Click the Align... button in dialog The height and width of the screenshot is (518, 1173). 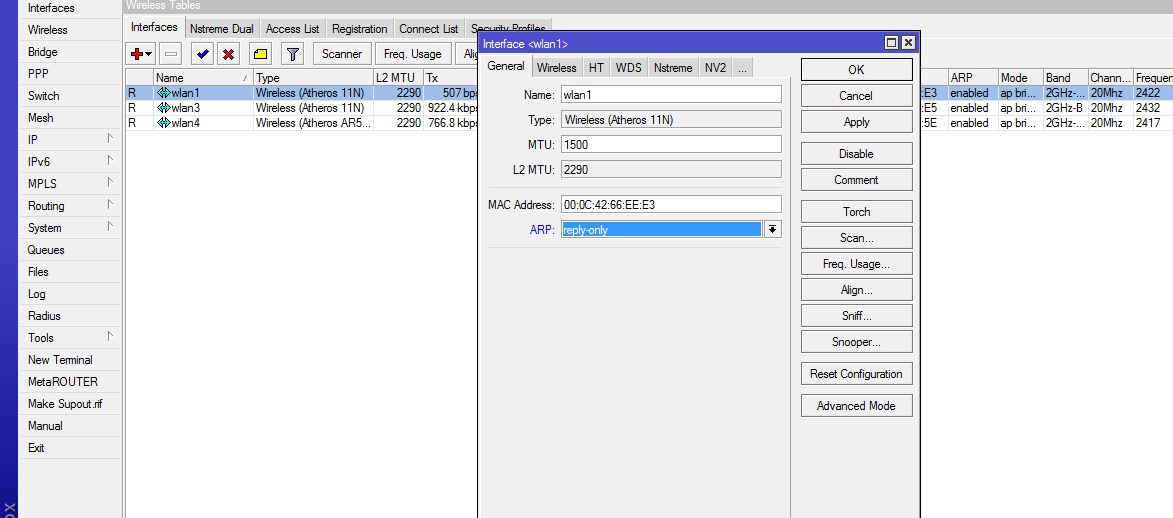point(857,290)
